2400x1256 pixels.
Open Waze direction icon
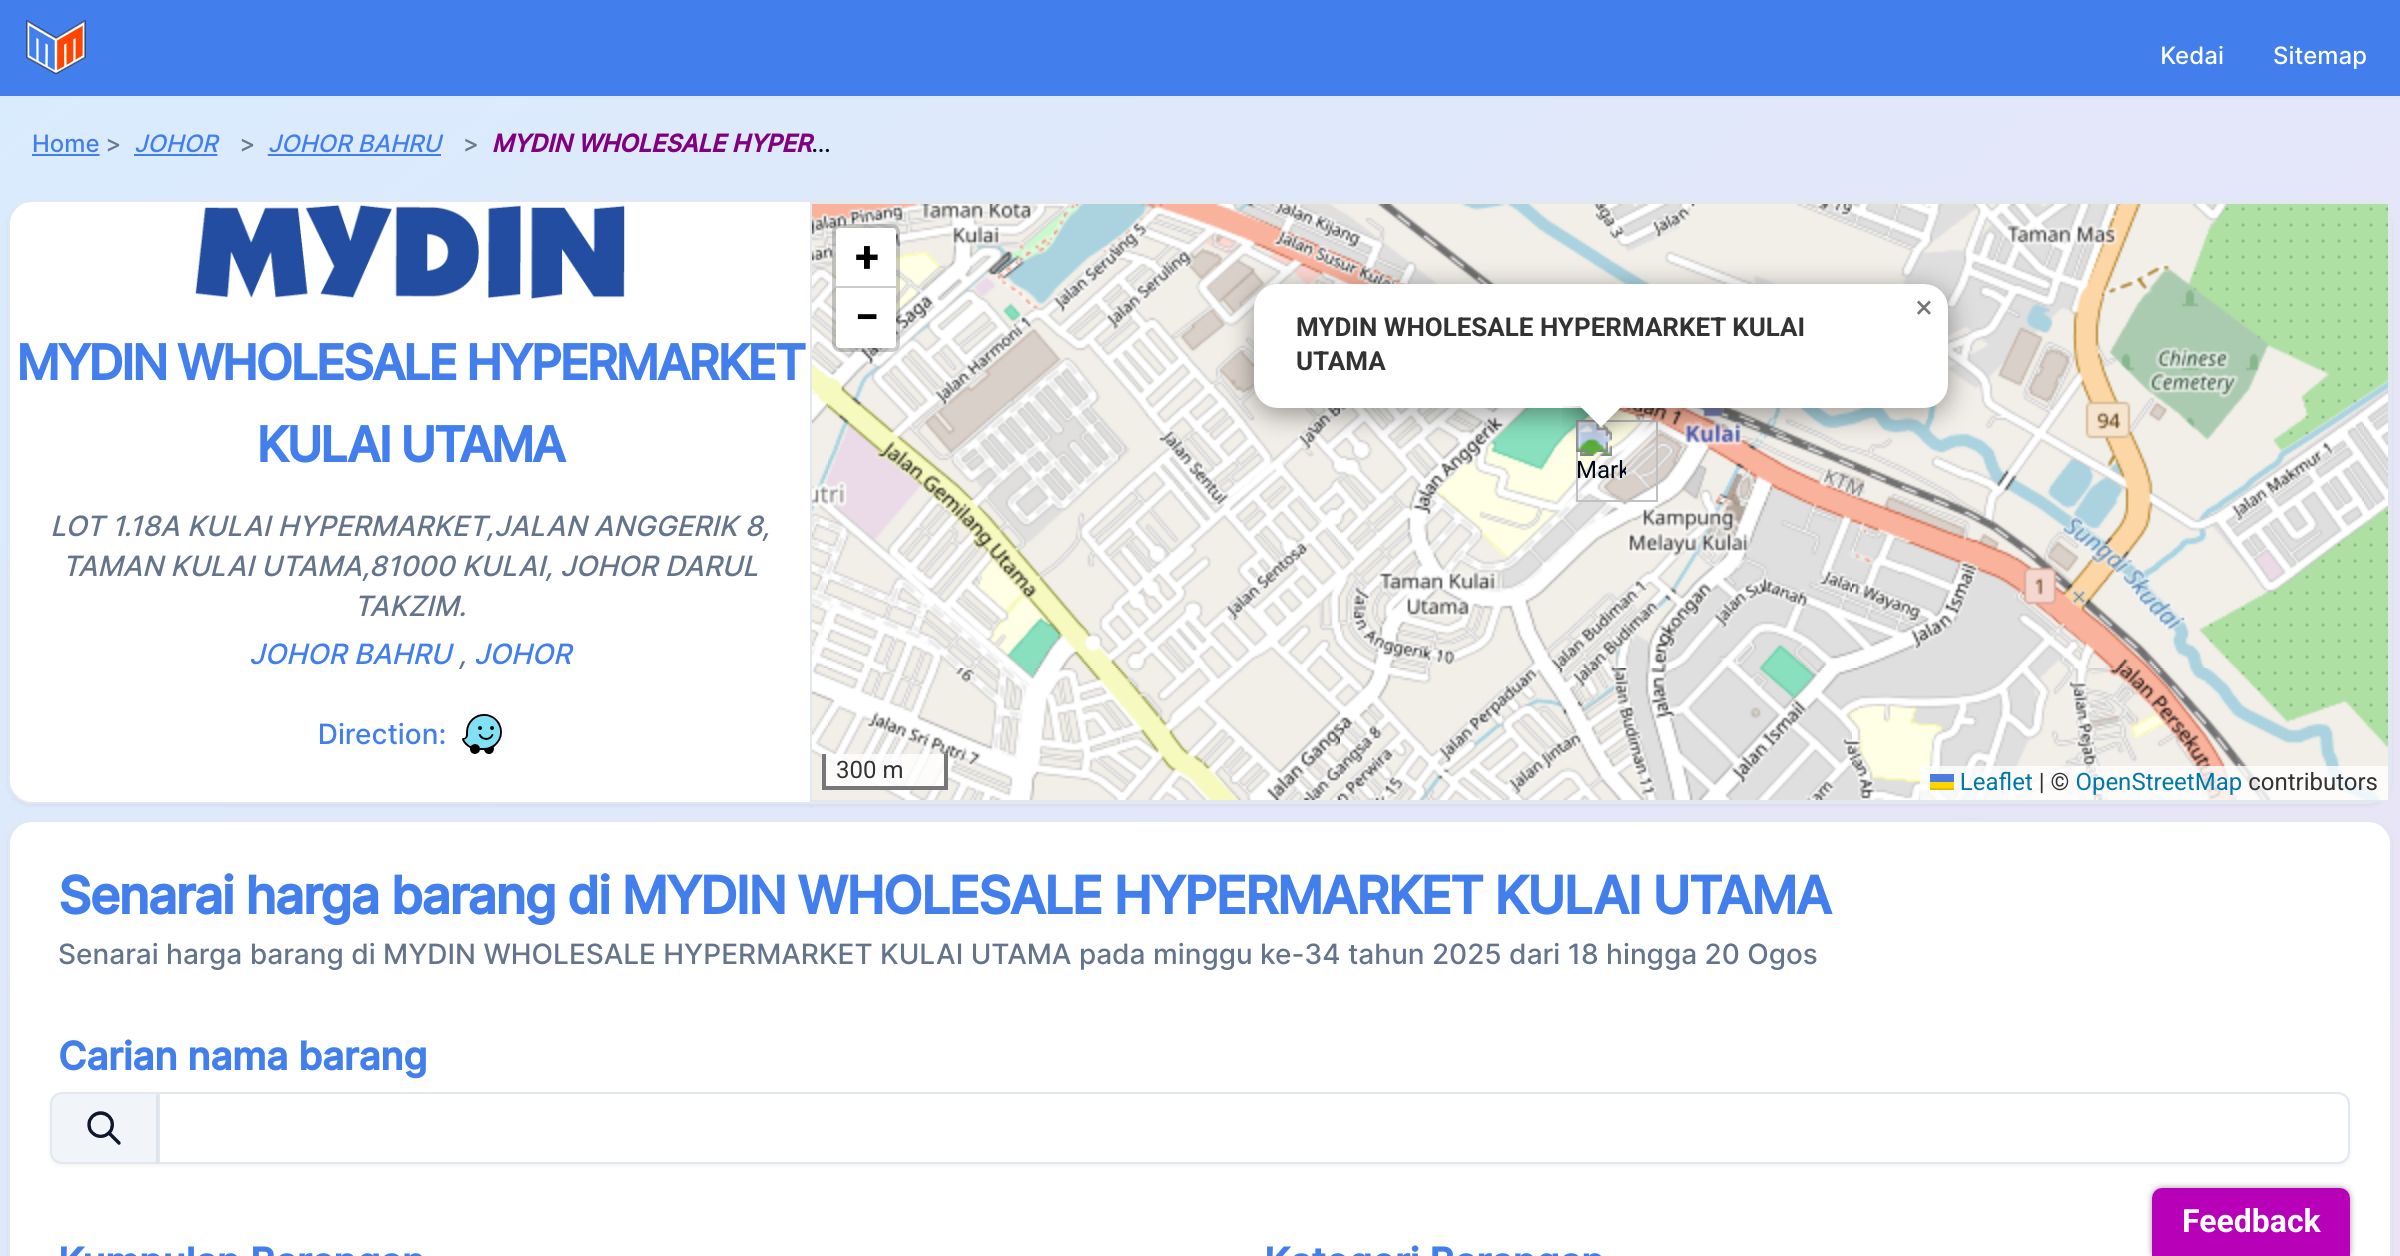482,734
